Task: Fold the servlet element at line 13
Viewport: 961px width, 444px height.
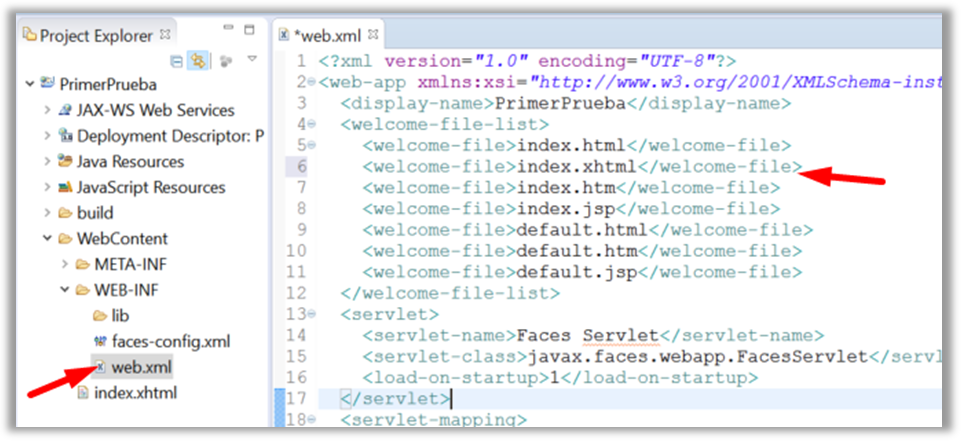Action: (x=311, y=314)
